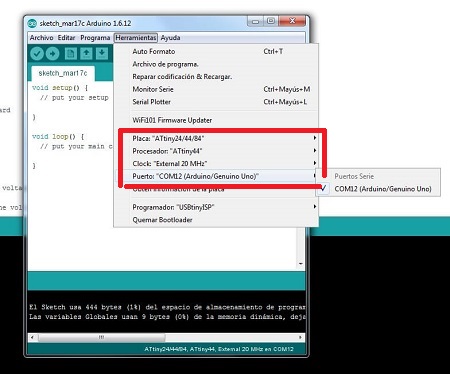The image size is (450, 374).
Task: Open Monitor Serie
Action: click(x=216, y=89)
